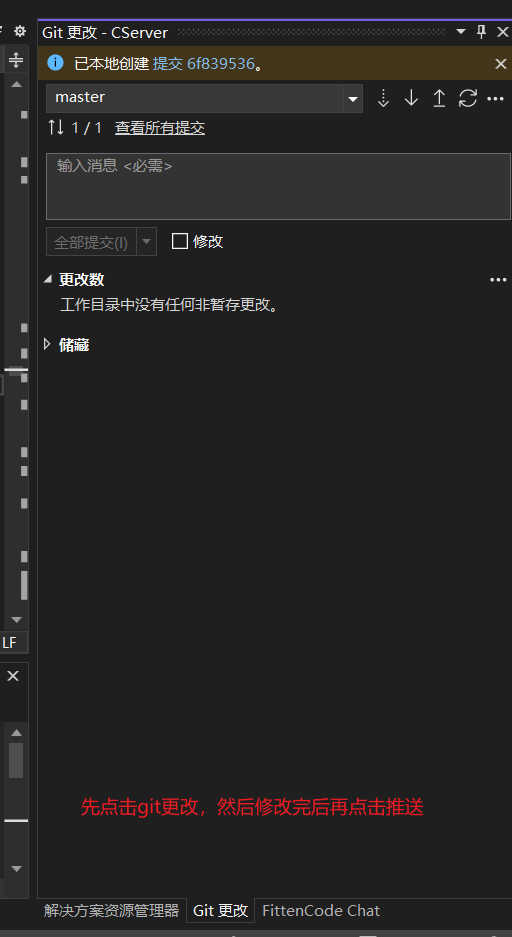
Task: Push commits with the up arrow icon
Action: [x=439, y=99]
